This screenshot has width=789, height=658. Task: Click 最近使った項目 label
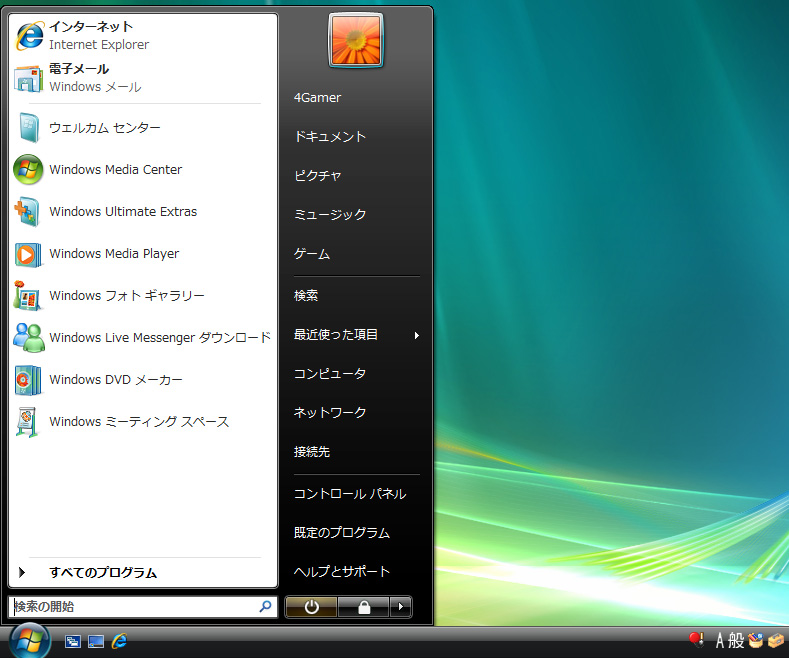[x=336, y=335]
